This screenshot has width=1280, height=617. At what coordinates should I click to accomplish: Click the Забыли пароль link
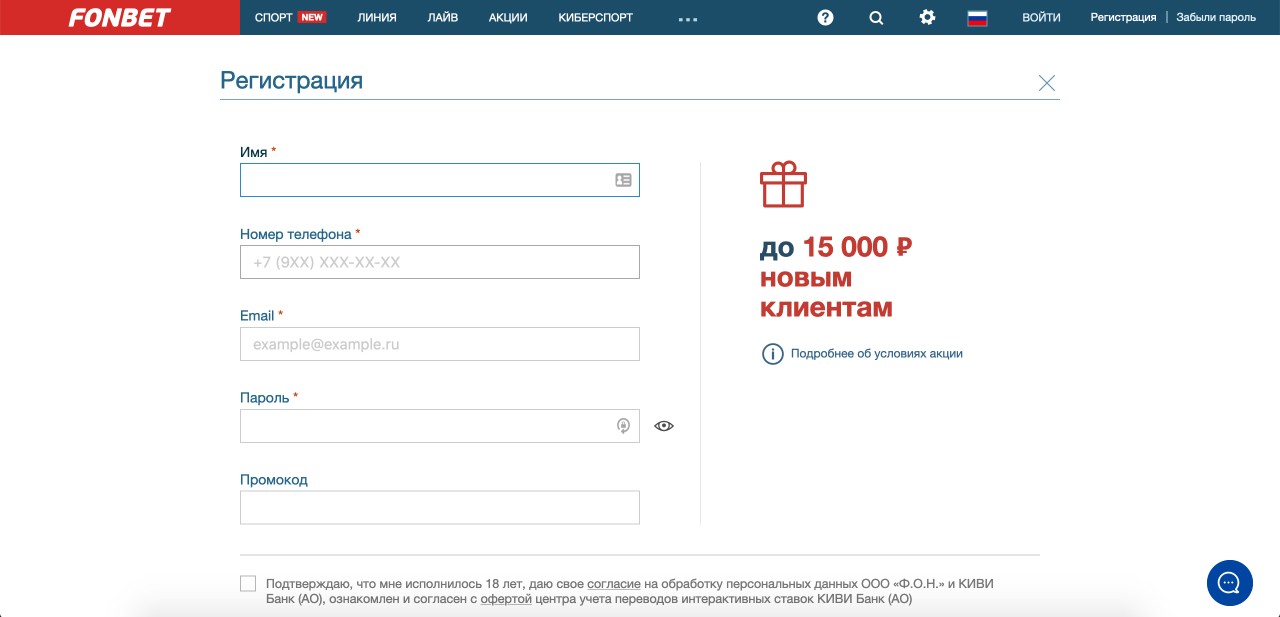tap(1216, 17)
